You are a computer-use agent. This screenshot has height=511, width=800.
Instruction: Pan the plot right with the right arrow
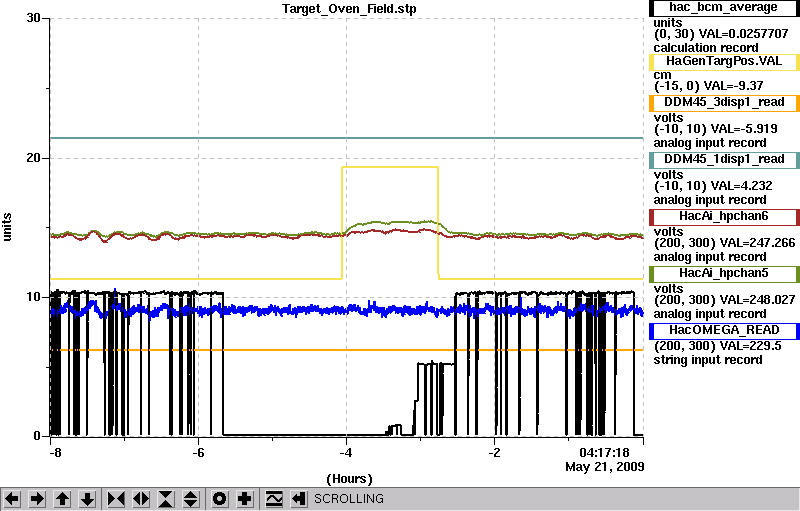coord(37,498)
